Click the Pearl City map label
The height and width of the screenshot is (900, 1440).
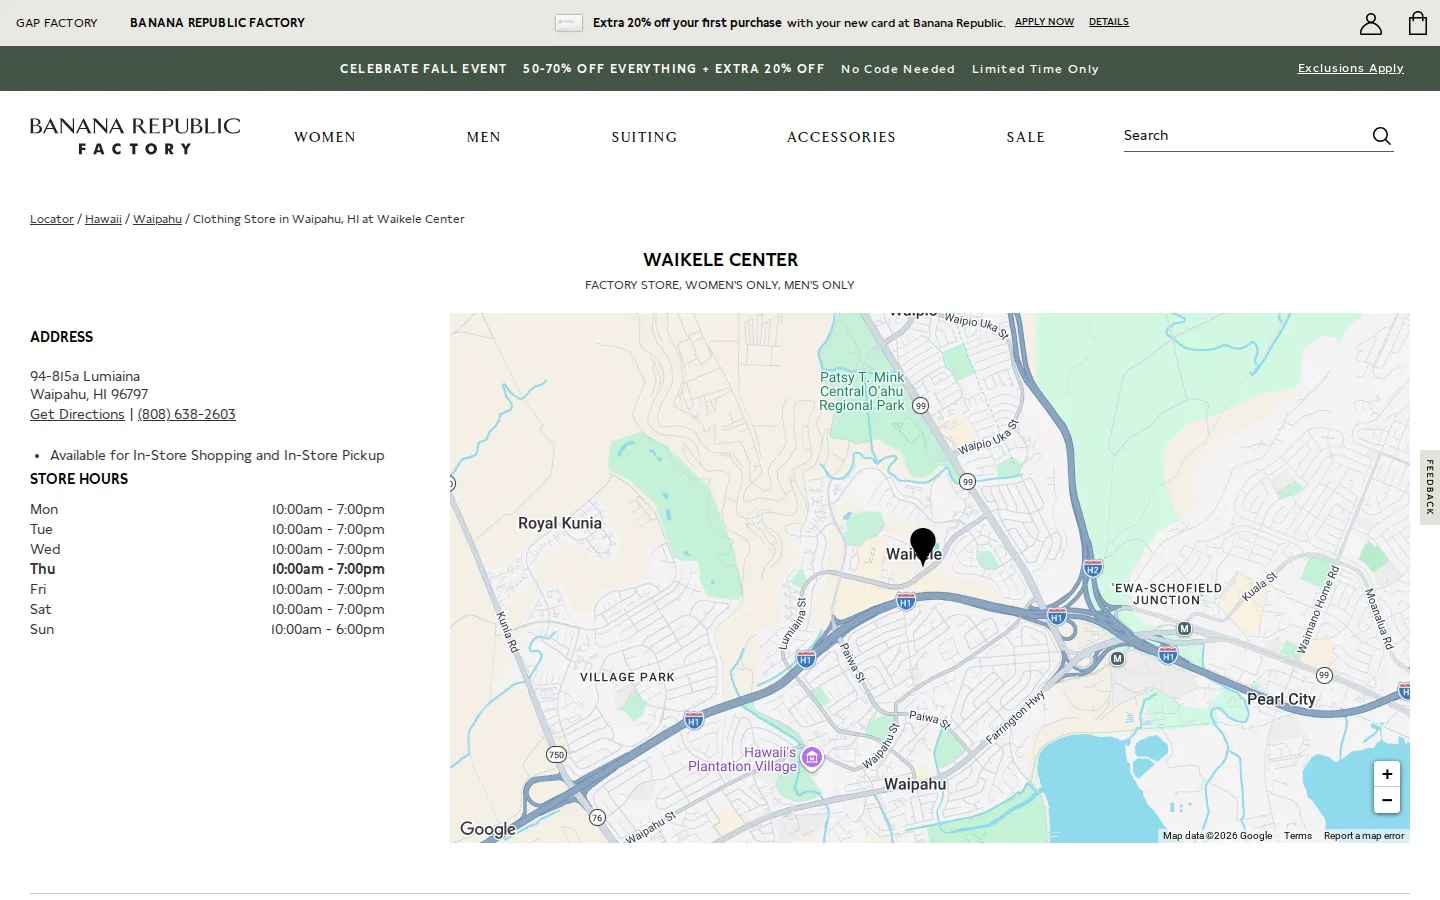pyautogui.click(x=1281, y=699)
